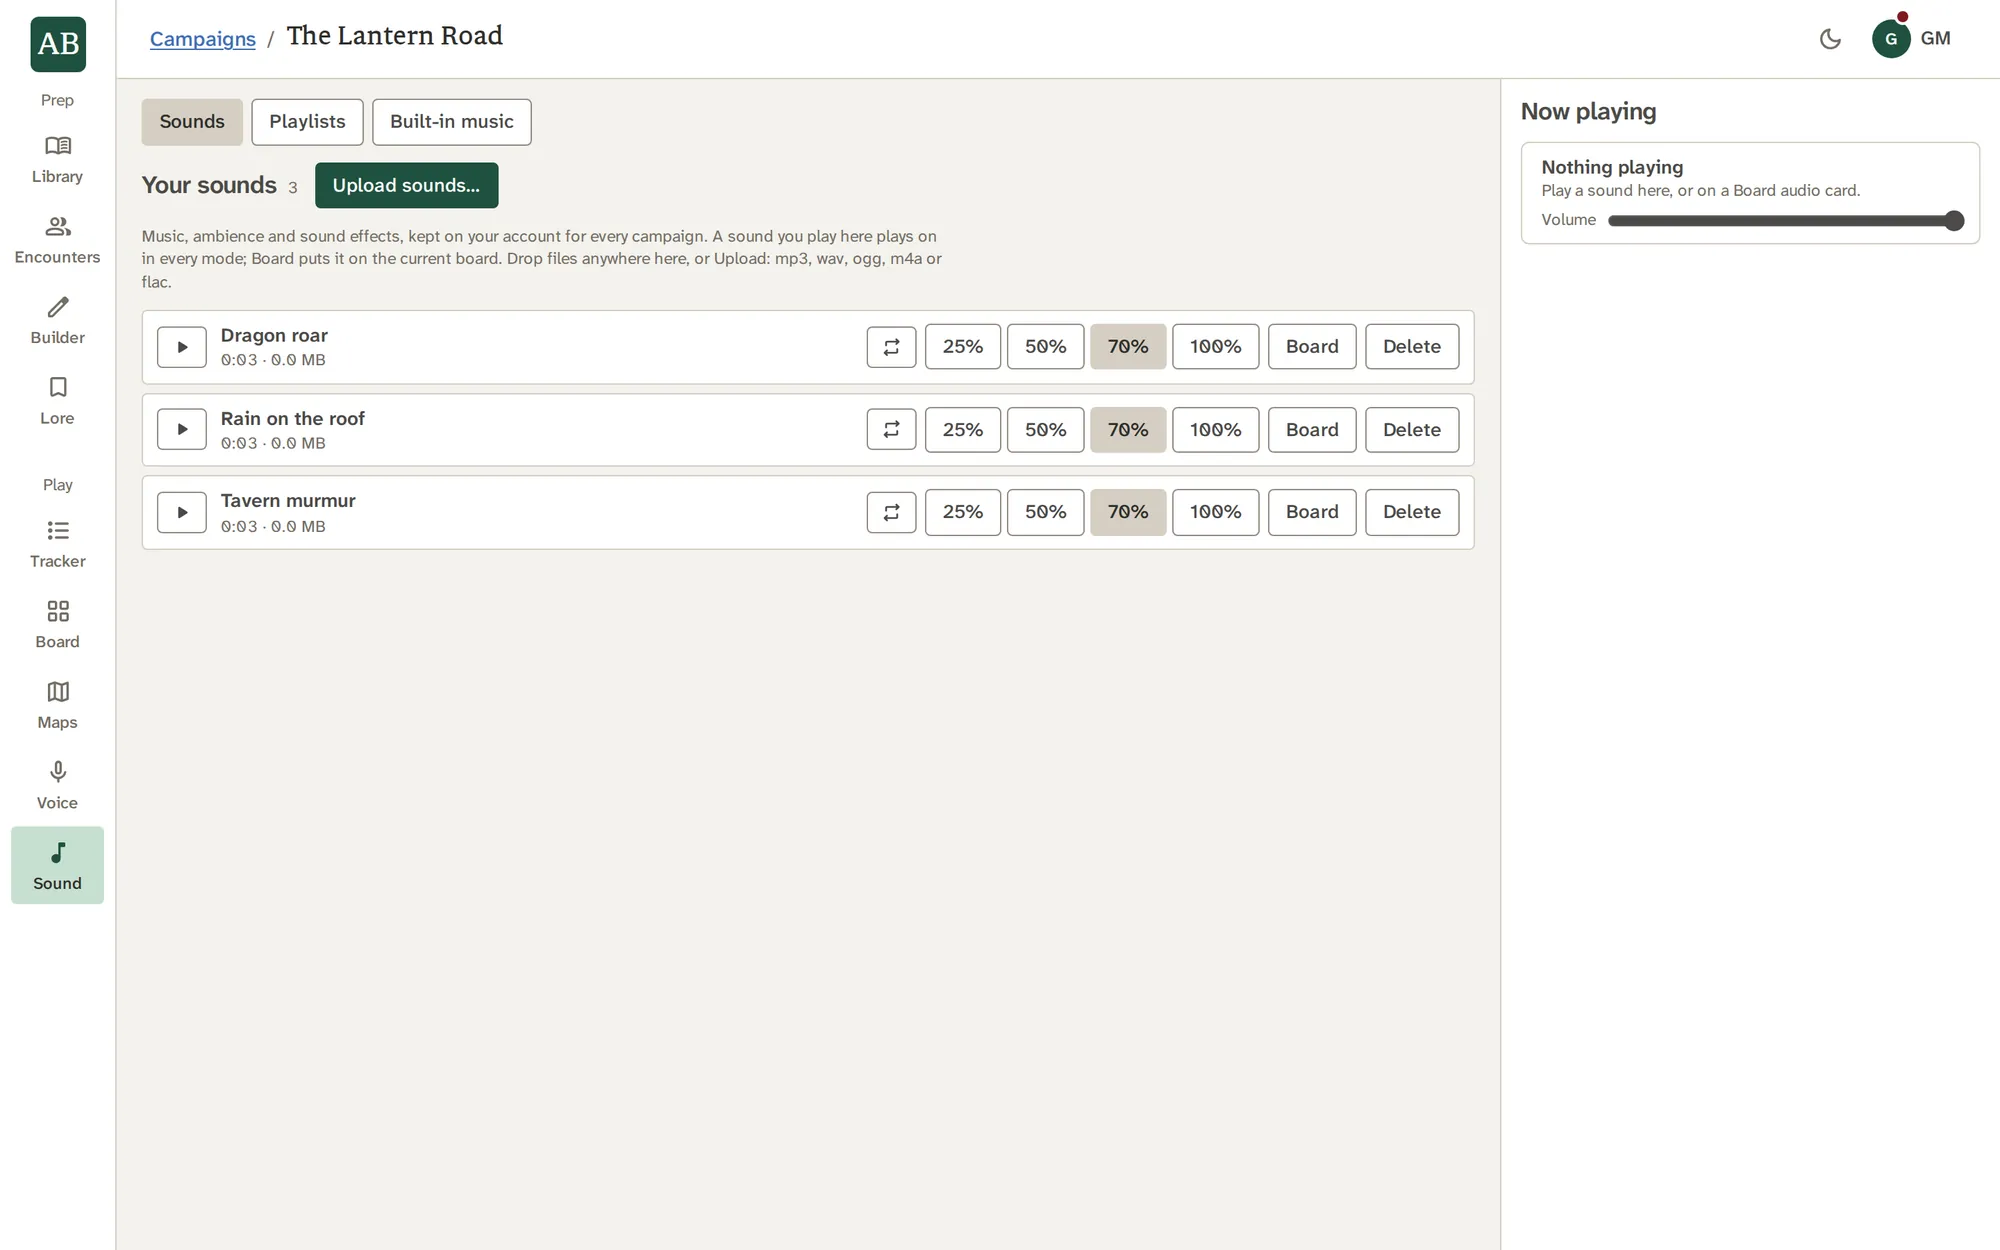This screenshot has width=2000, height=1250.
Task: Switch to the Playlists tab
Action: coord(307,122)
